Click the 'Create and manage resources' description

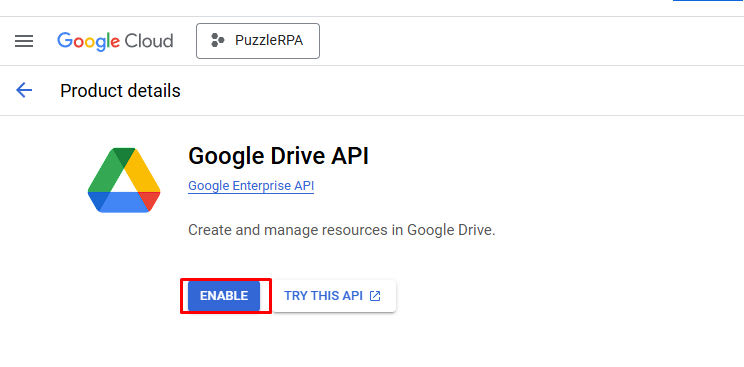(342, 230)
